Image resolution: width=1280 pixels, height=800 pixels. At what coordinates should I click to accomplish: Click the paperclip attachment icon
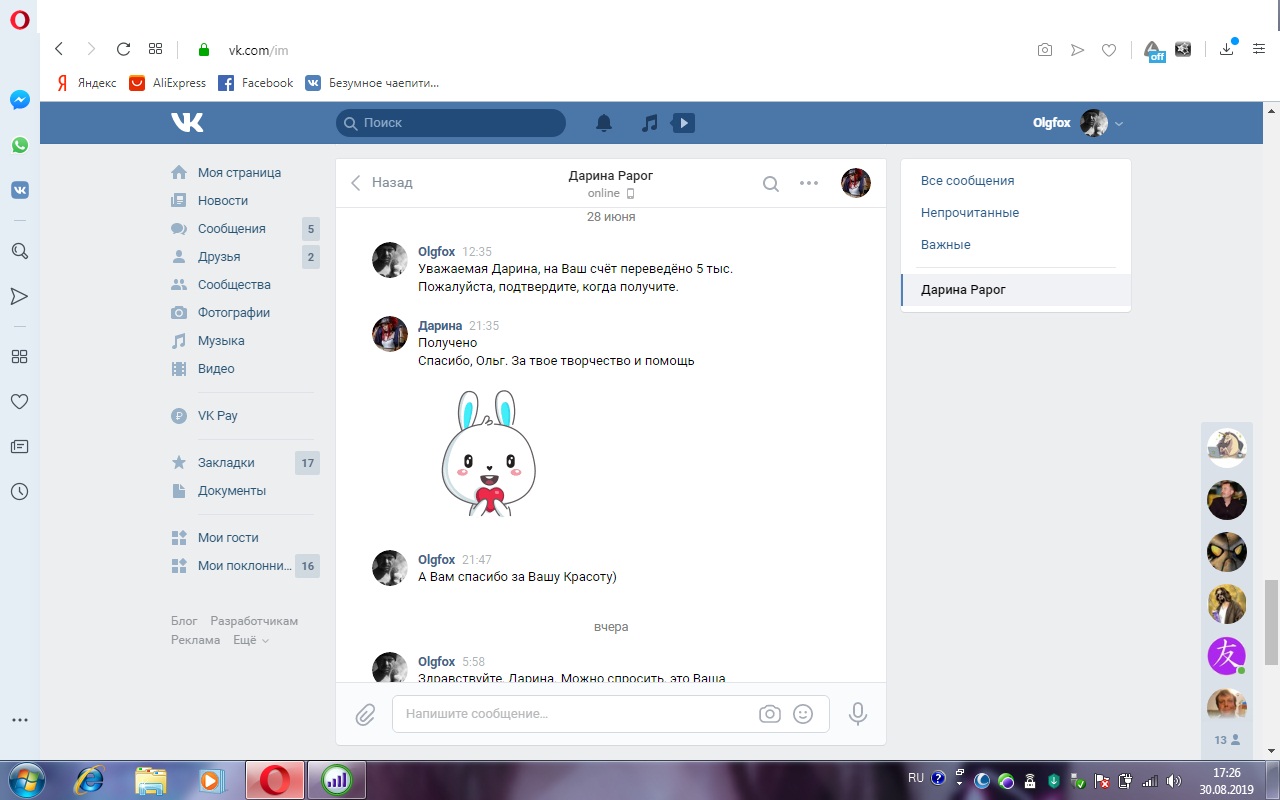point(365,715)
